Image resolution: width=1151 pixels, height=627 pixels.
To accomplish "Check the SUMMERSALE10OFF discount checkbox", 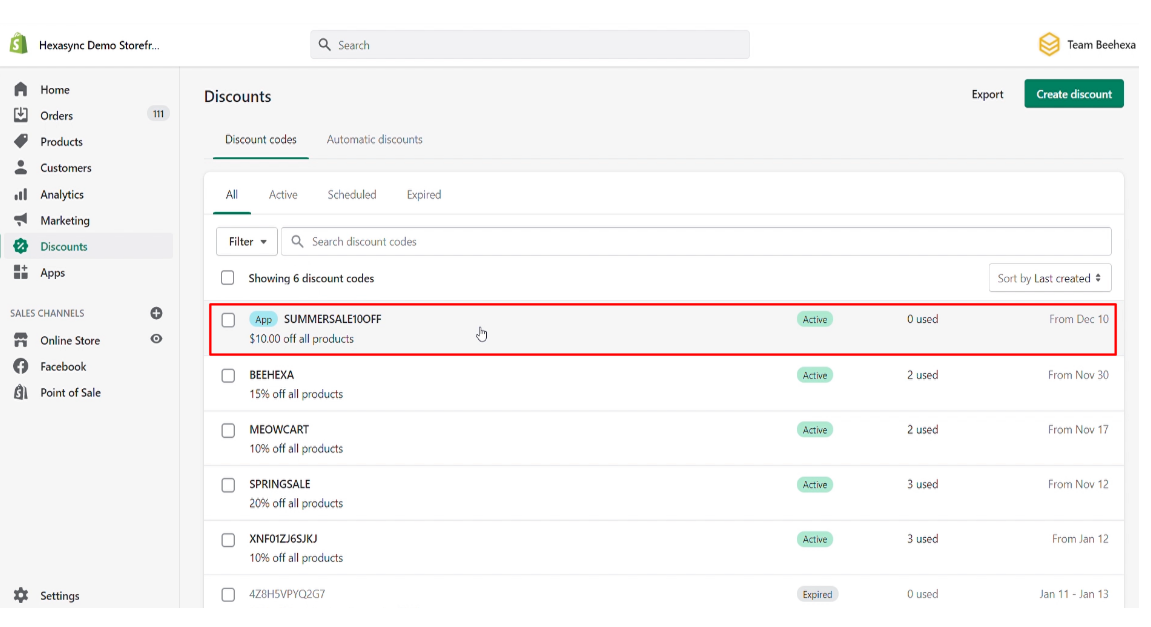I will [228, 320].
